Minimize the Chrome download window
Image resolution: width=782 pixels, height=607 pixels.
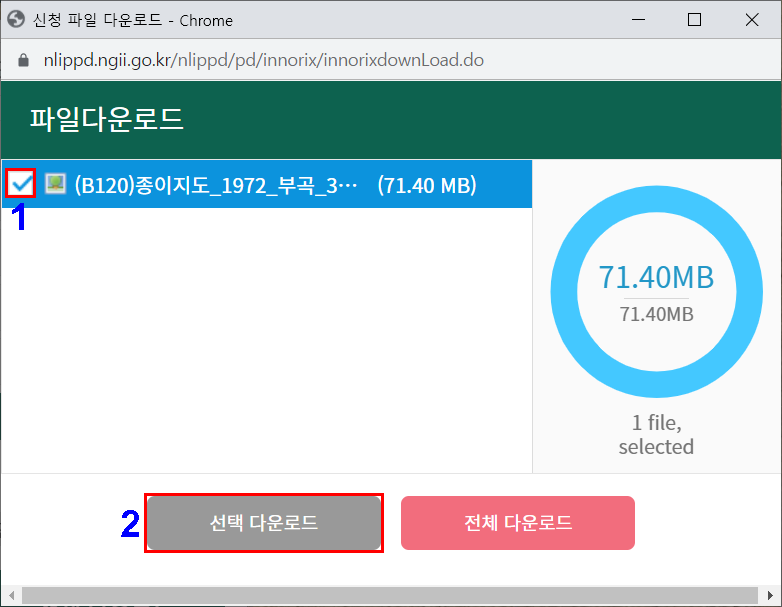click(638, 20)
